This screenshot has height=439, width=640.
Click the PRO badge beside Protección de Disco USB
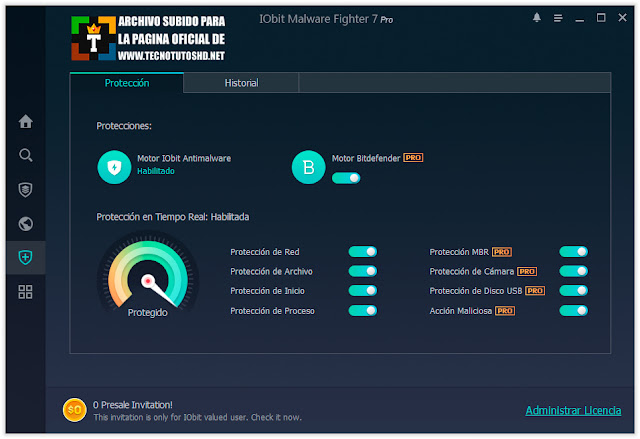[535, 290]
